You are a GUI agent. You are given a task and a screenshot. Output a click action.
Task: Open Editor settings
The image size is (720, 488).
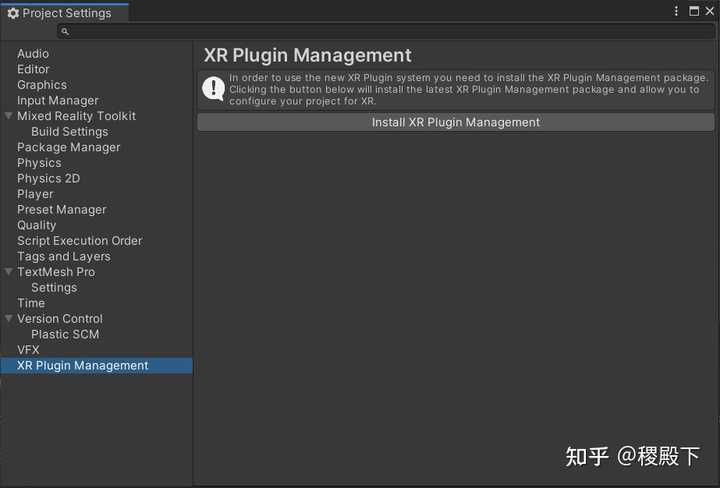(33, 69)
